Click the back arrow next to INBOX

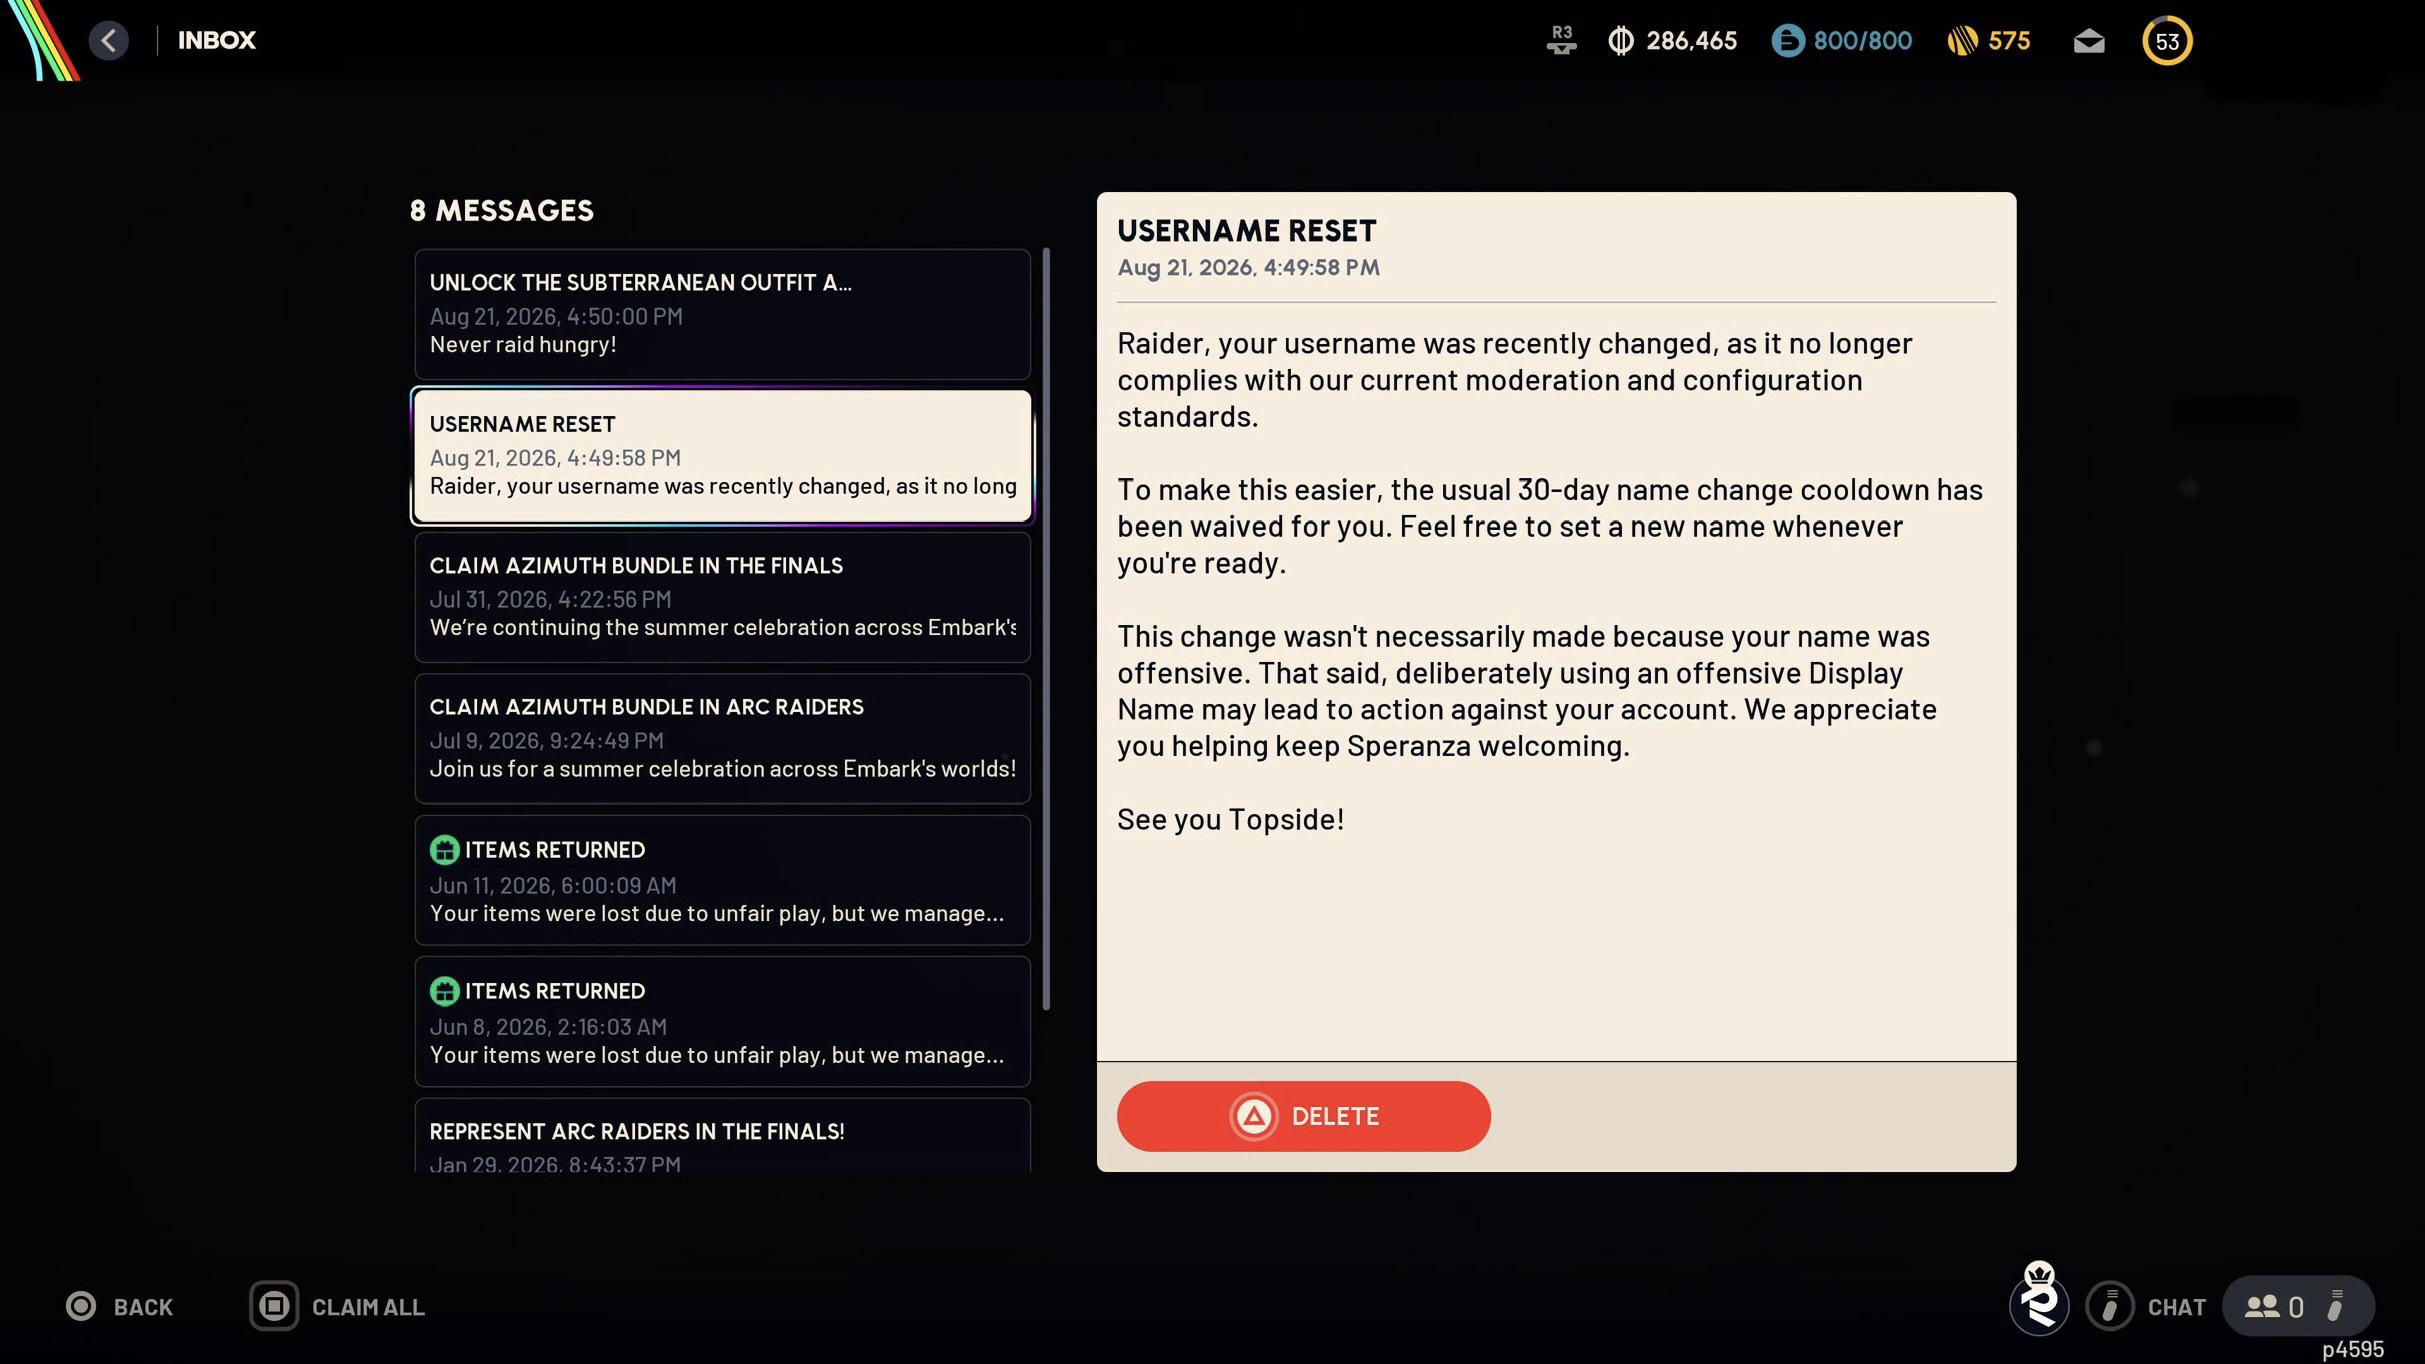pos(108,40)
